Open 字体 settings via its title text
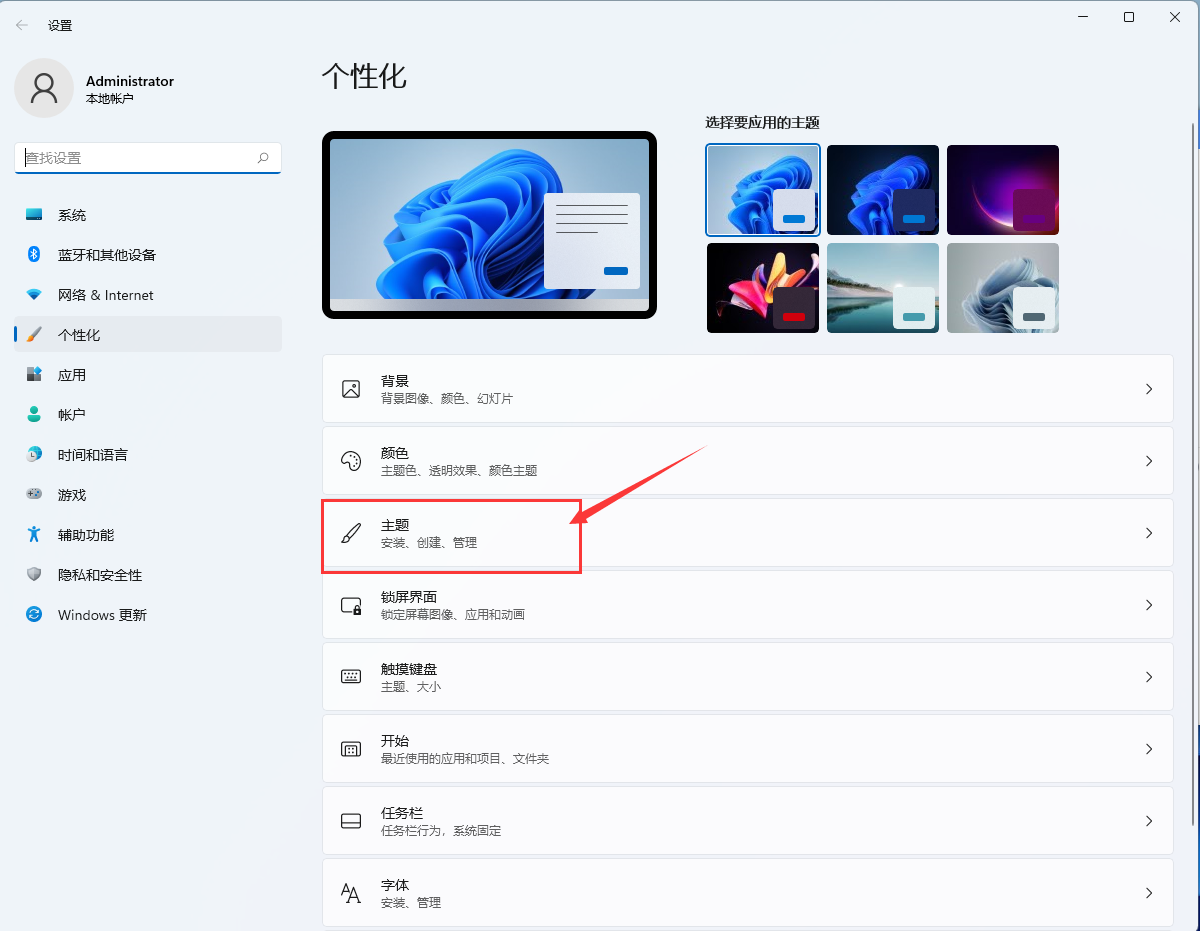 (x=395, y=885)
